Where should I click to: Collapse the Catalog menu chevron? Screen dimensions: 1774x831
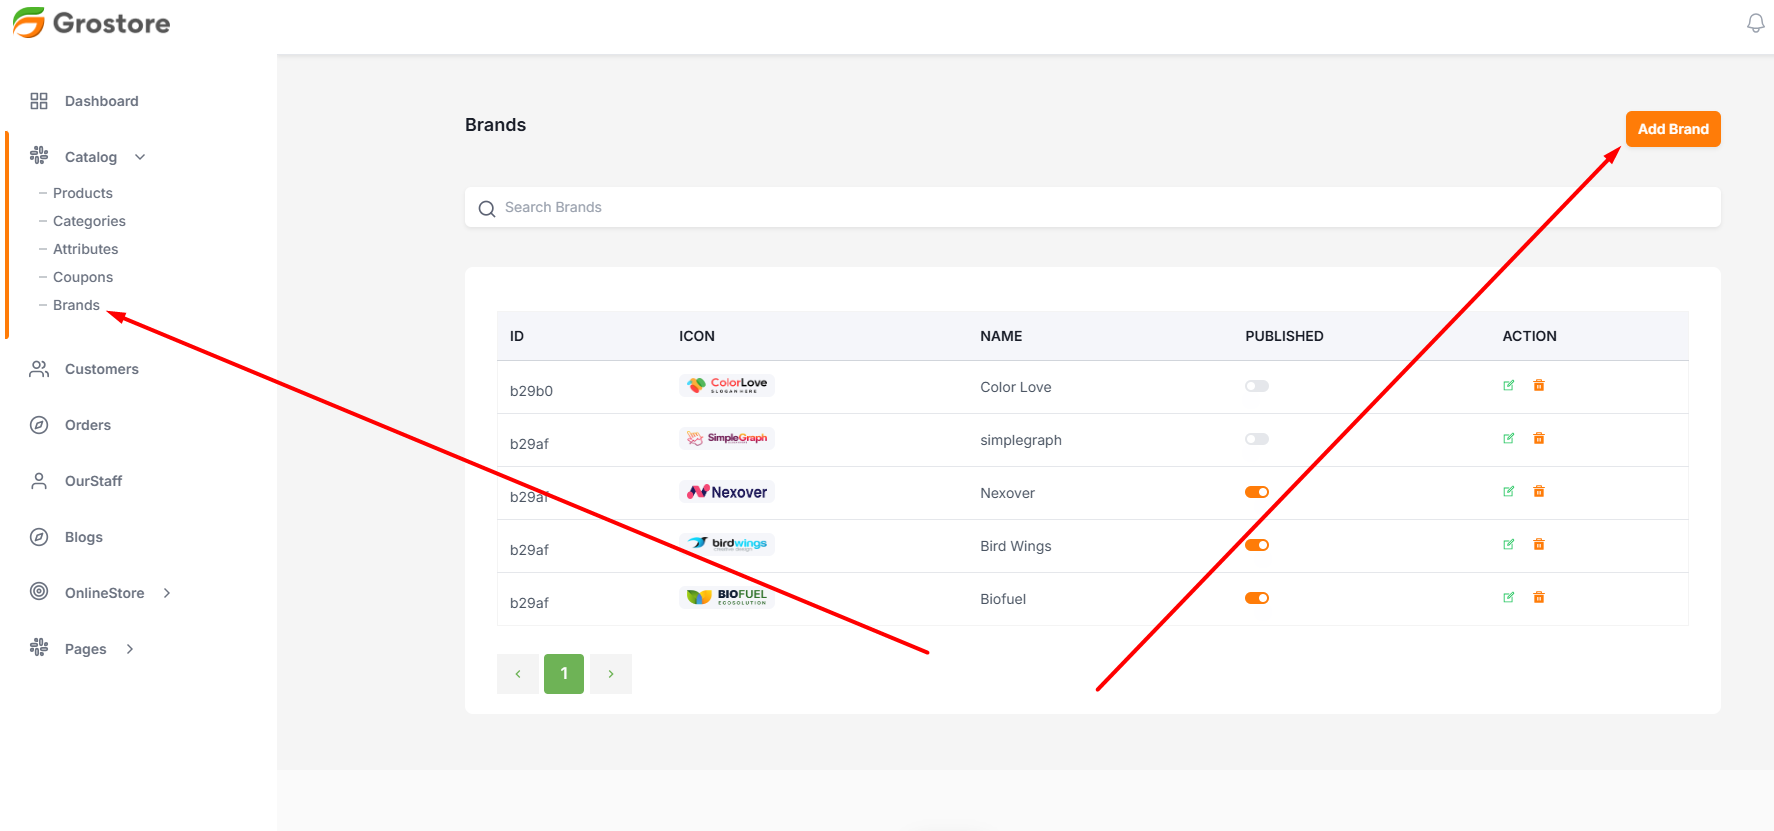140,157
